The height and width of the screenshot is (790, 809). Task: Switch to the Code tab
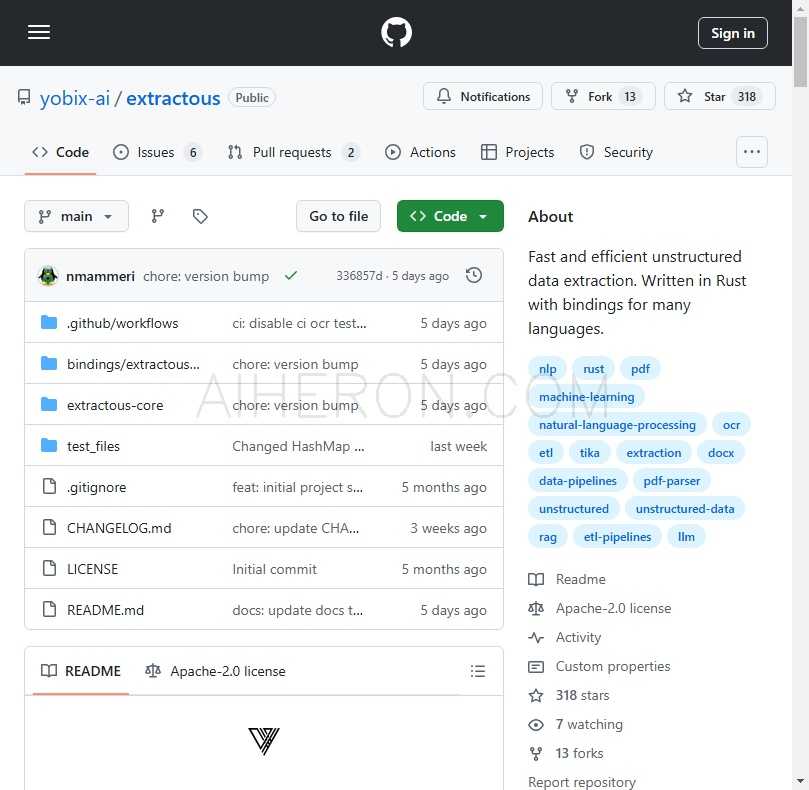[60, 152]
